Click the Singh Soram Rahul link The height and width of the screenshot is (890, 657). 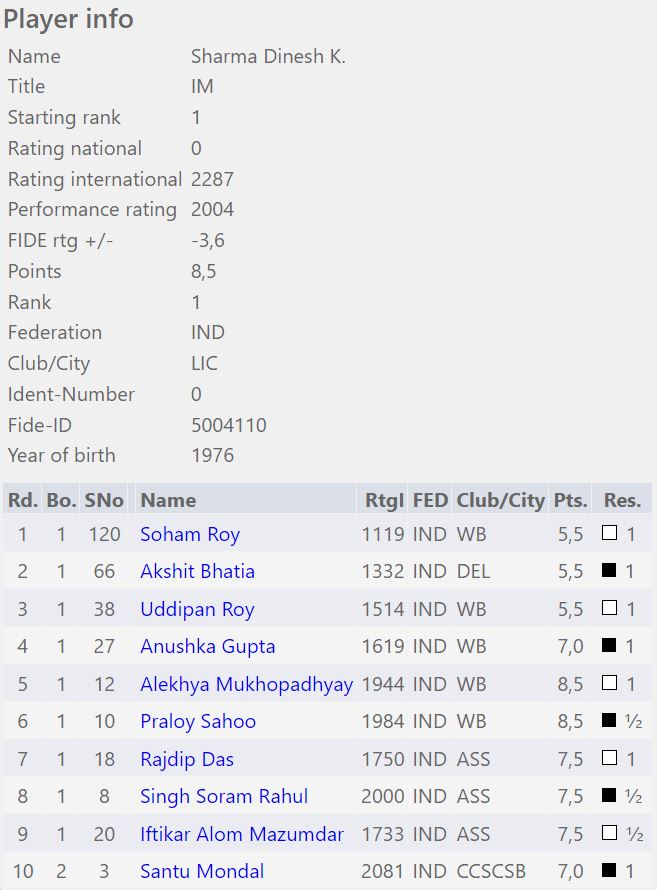(x=224, y=796)
